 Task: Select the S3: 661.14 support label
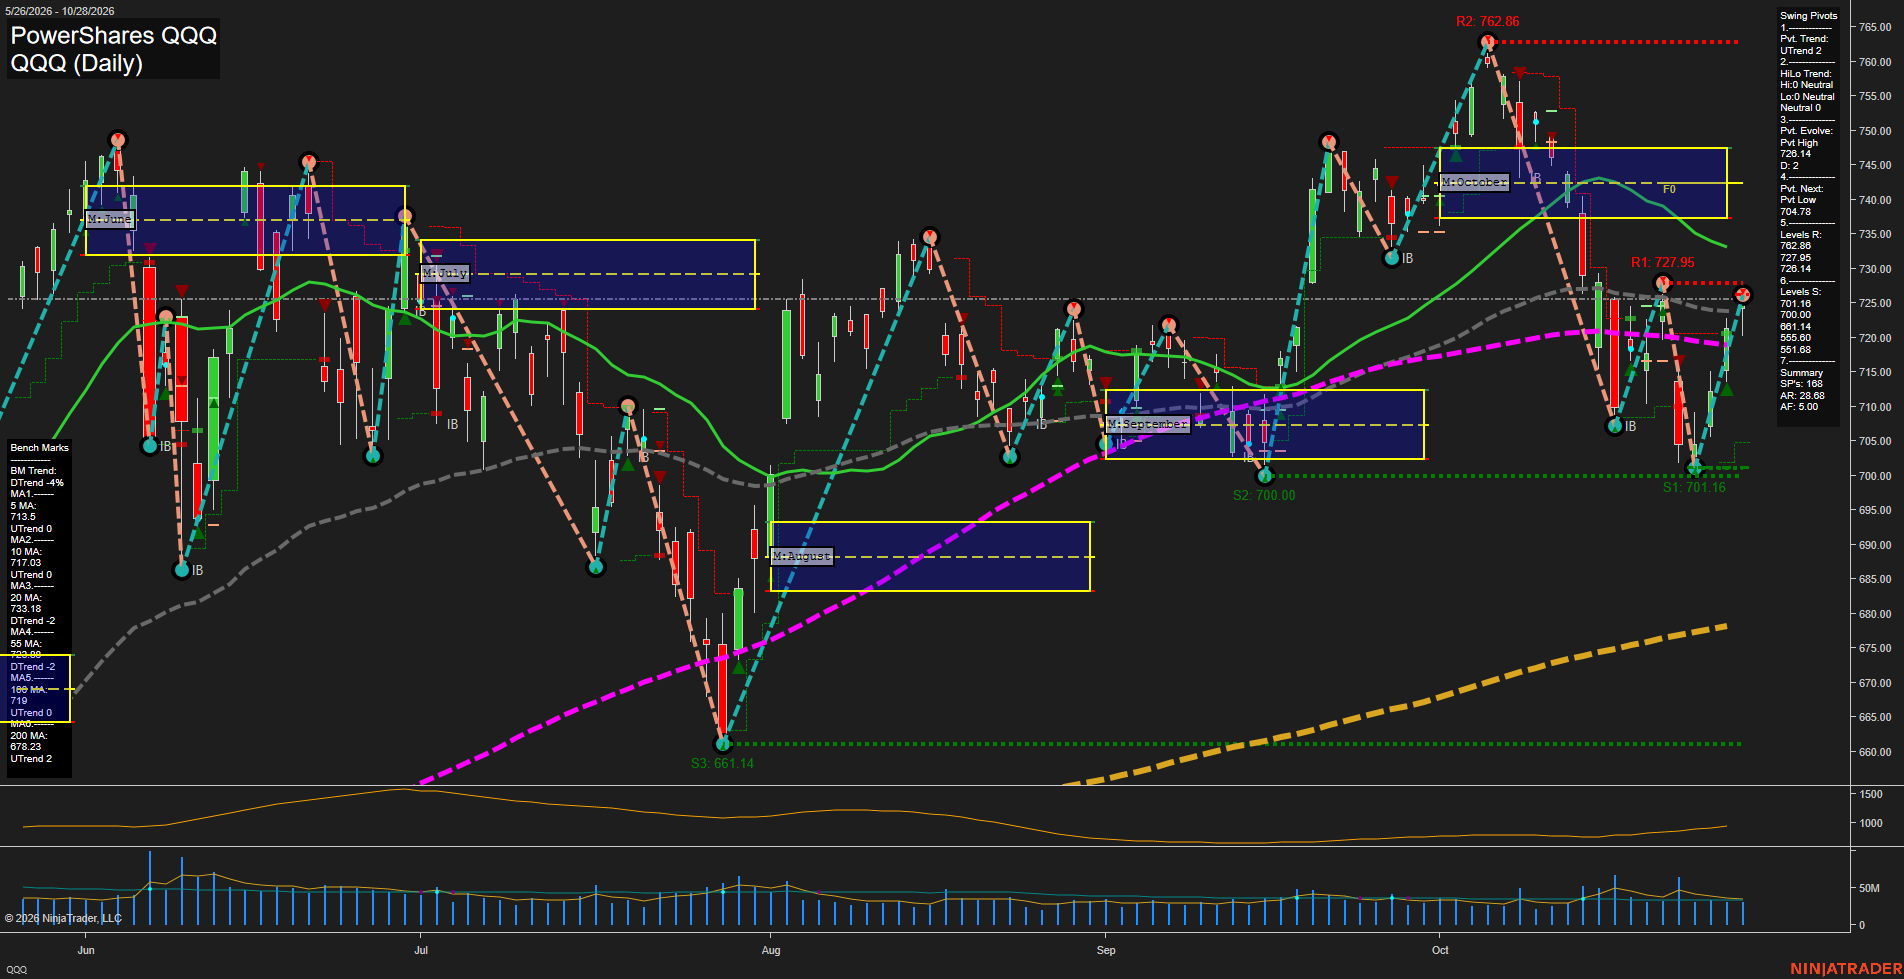(722, 763)
